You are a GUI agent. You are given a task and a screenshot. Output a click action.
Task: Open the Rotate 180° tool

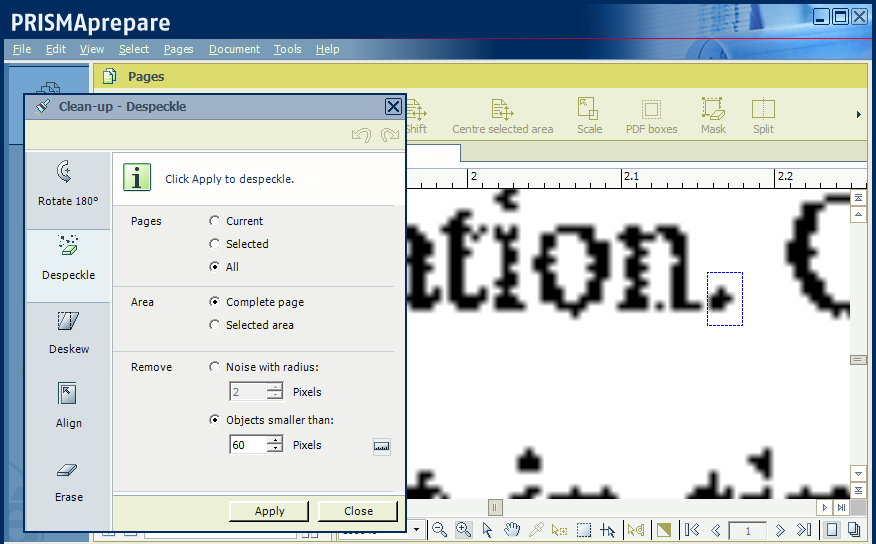68,183
